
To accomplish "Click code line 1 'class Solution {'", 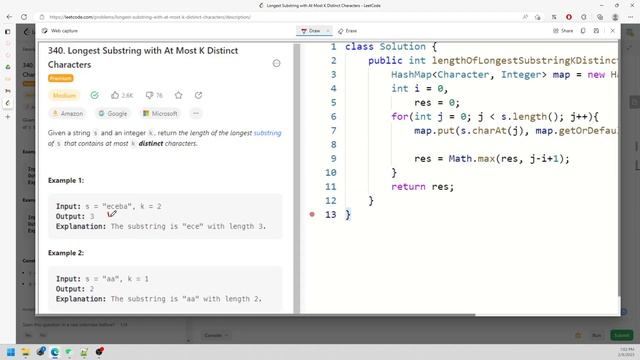I will [x=391, y=47].
